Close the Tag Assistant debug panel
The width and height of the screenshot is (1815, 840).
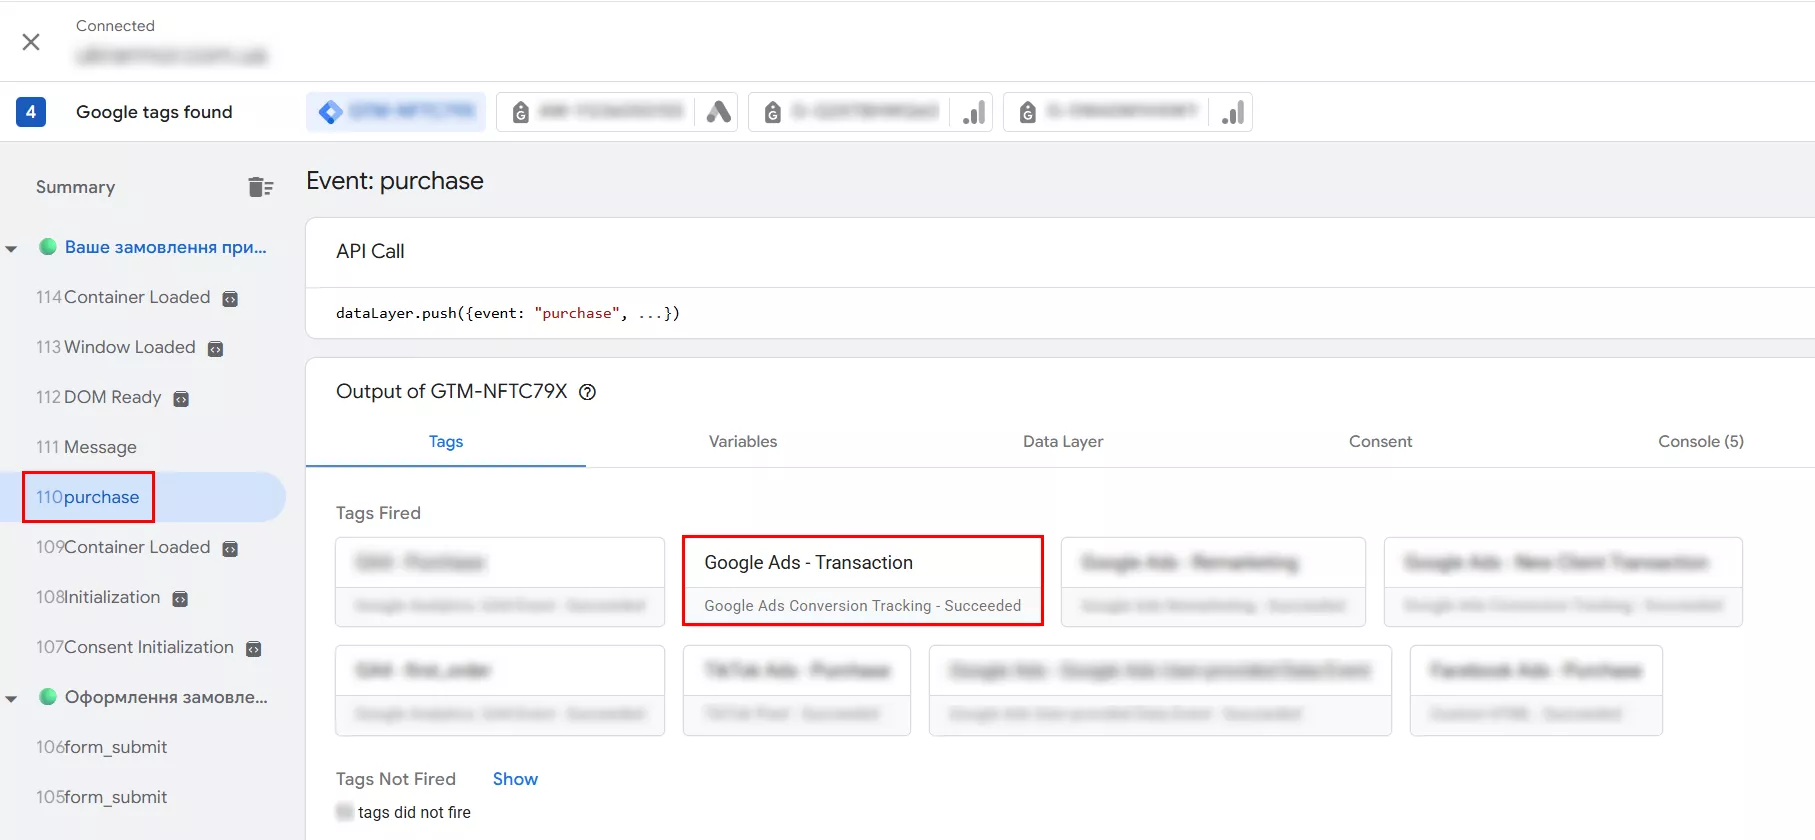(x=31, y=42)
